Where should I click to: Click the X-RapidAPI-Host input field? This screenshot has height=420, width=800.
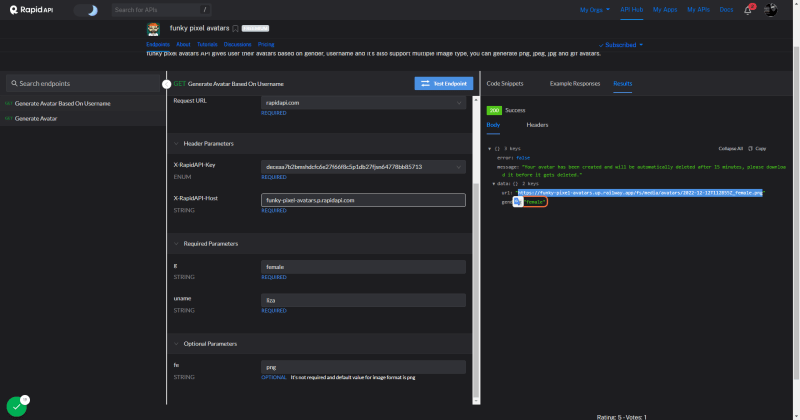click(x=363, y=200)
